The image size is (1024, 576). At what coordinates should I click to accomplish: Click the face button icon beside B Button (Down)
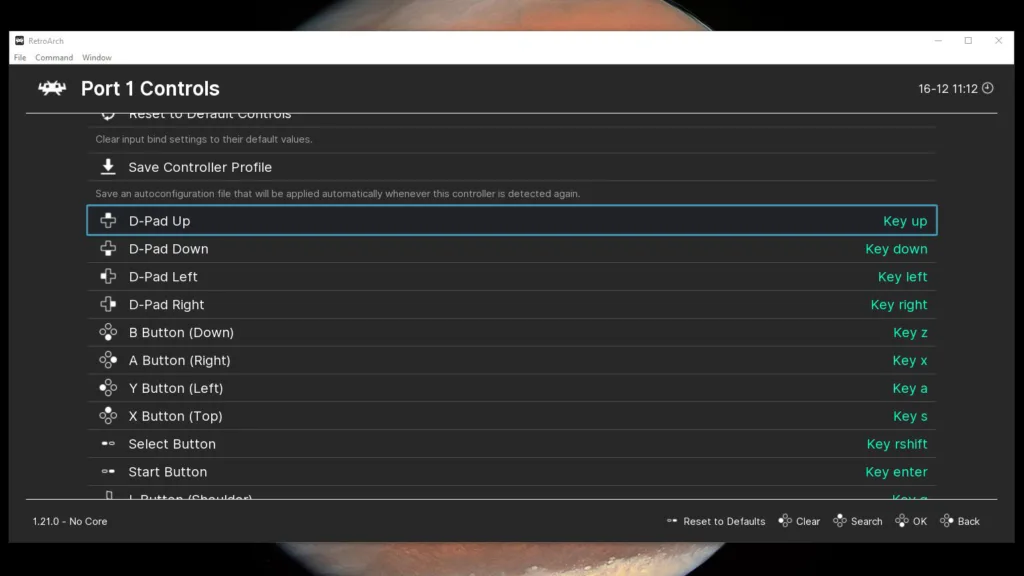tap(108, 332)
